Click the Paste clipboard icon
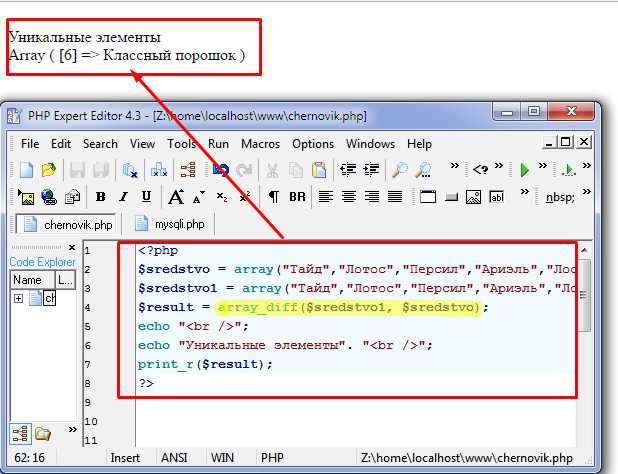 (319, 170)
